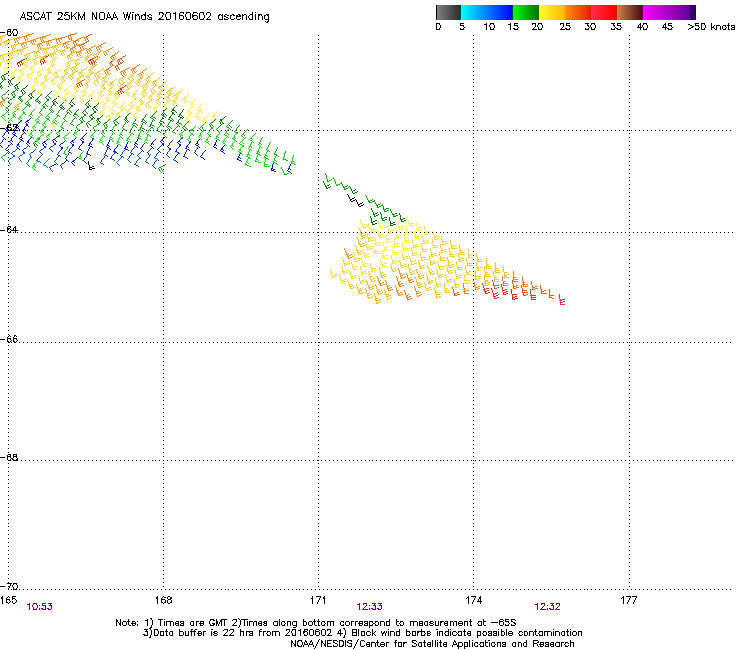This screenshot has height=650, width=740.
Task: Click the '25' value under the color scale
Action: [x=565, y=27]
